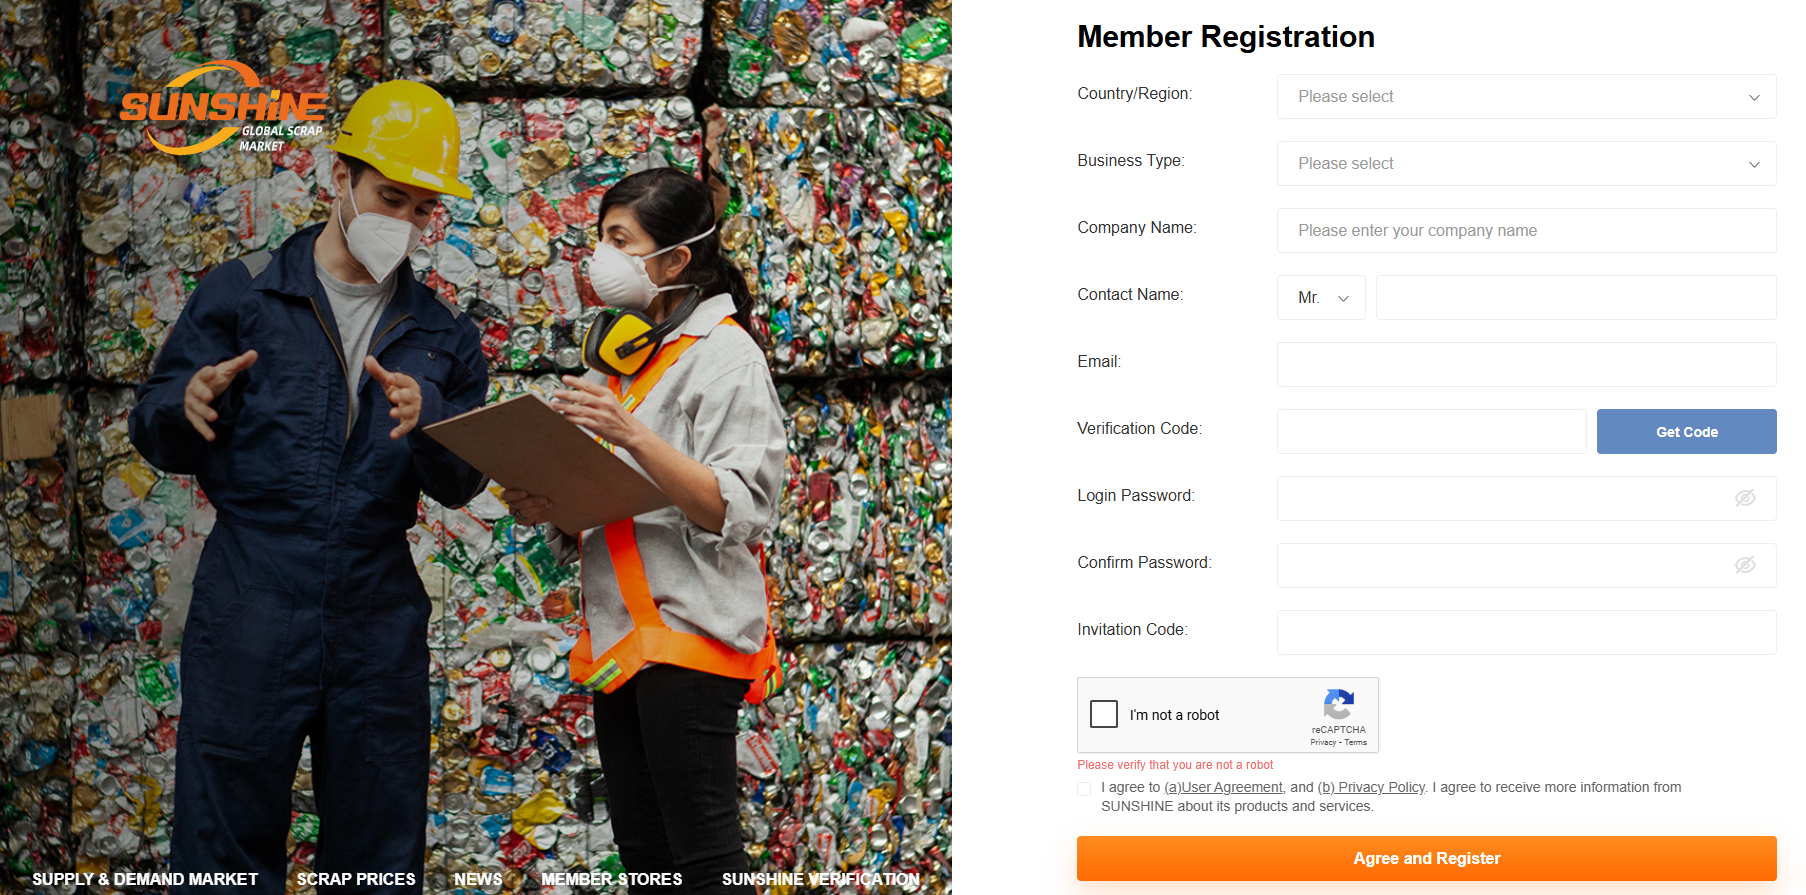Check the I'm not a robot box

1104,714
